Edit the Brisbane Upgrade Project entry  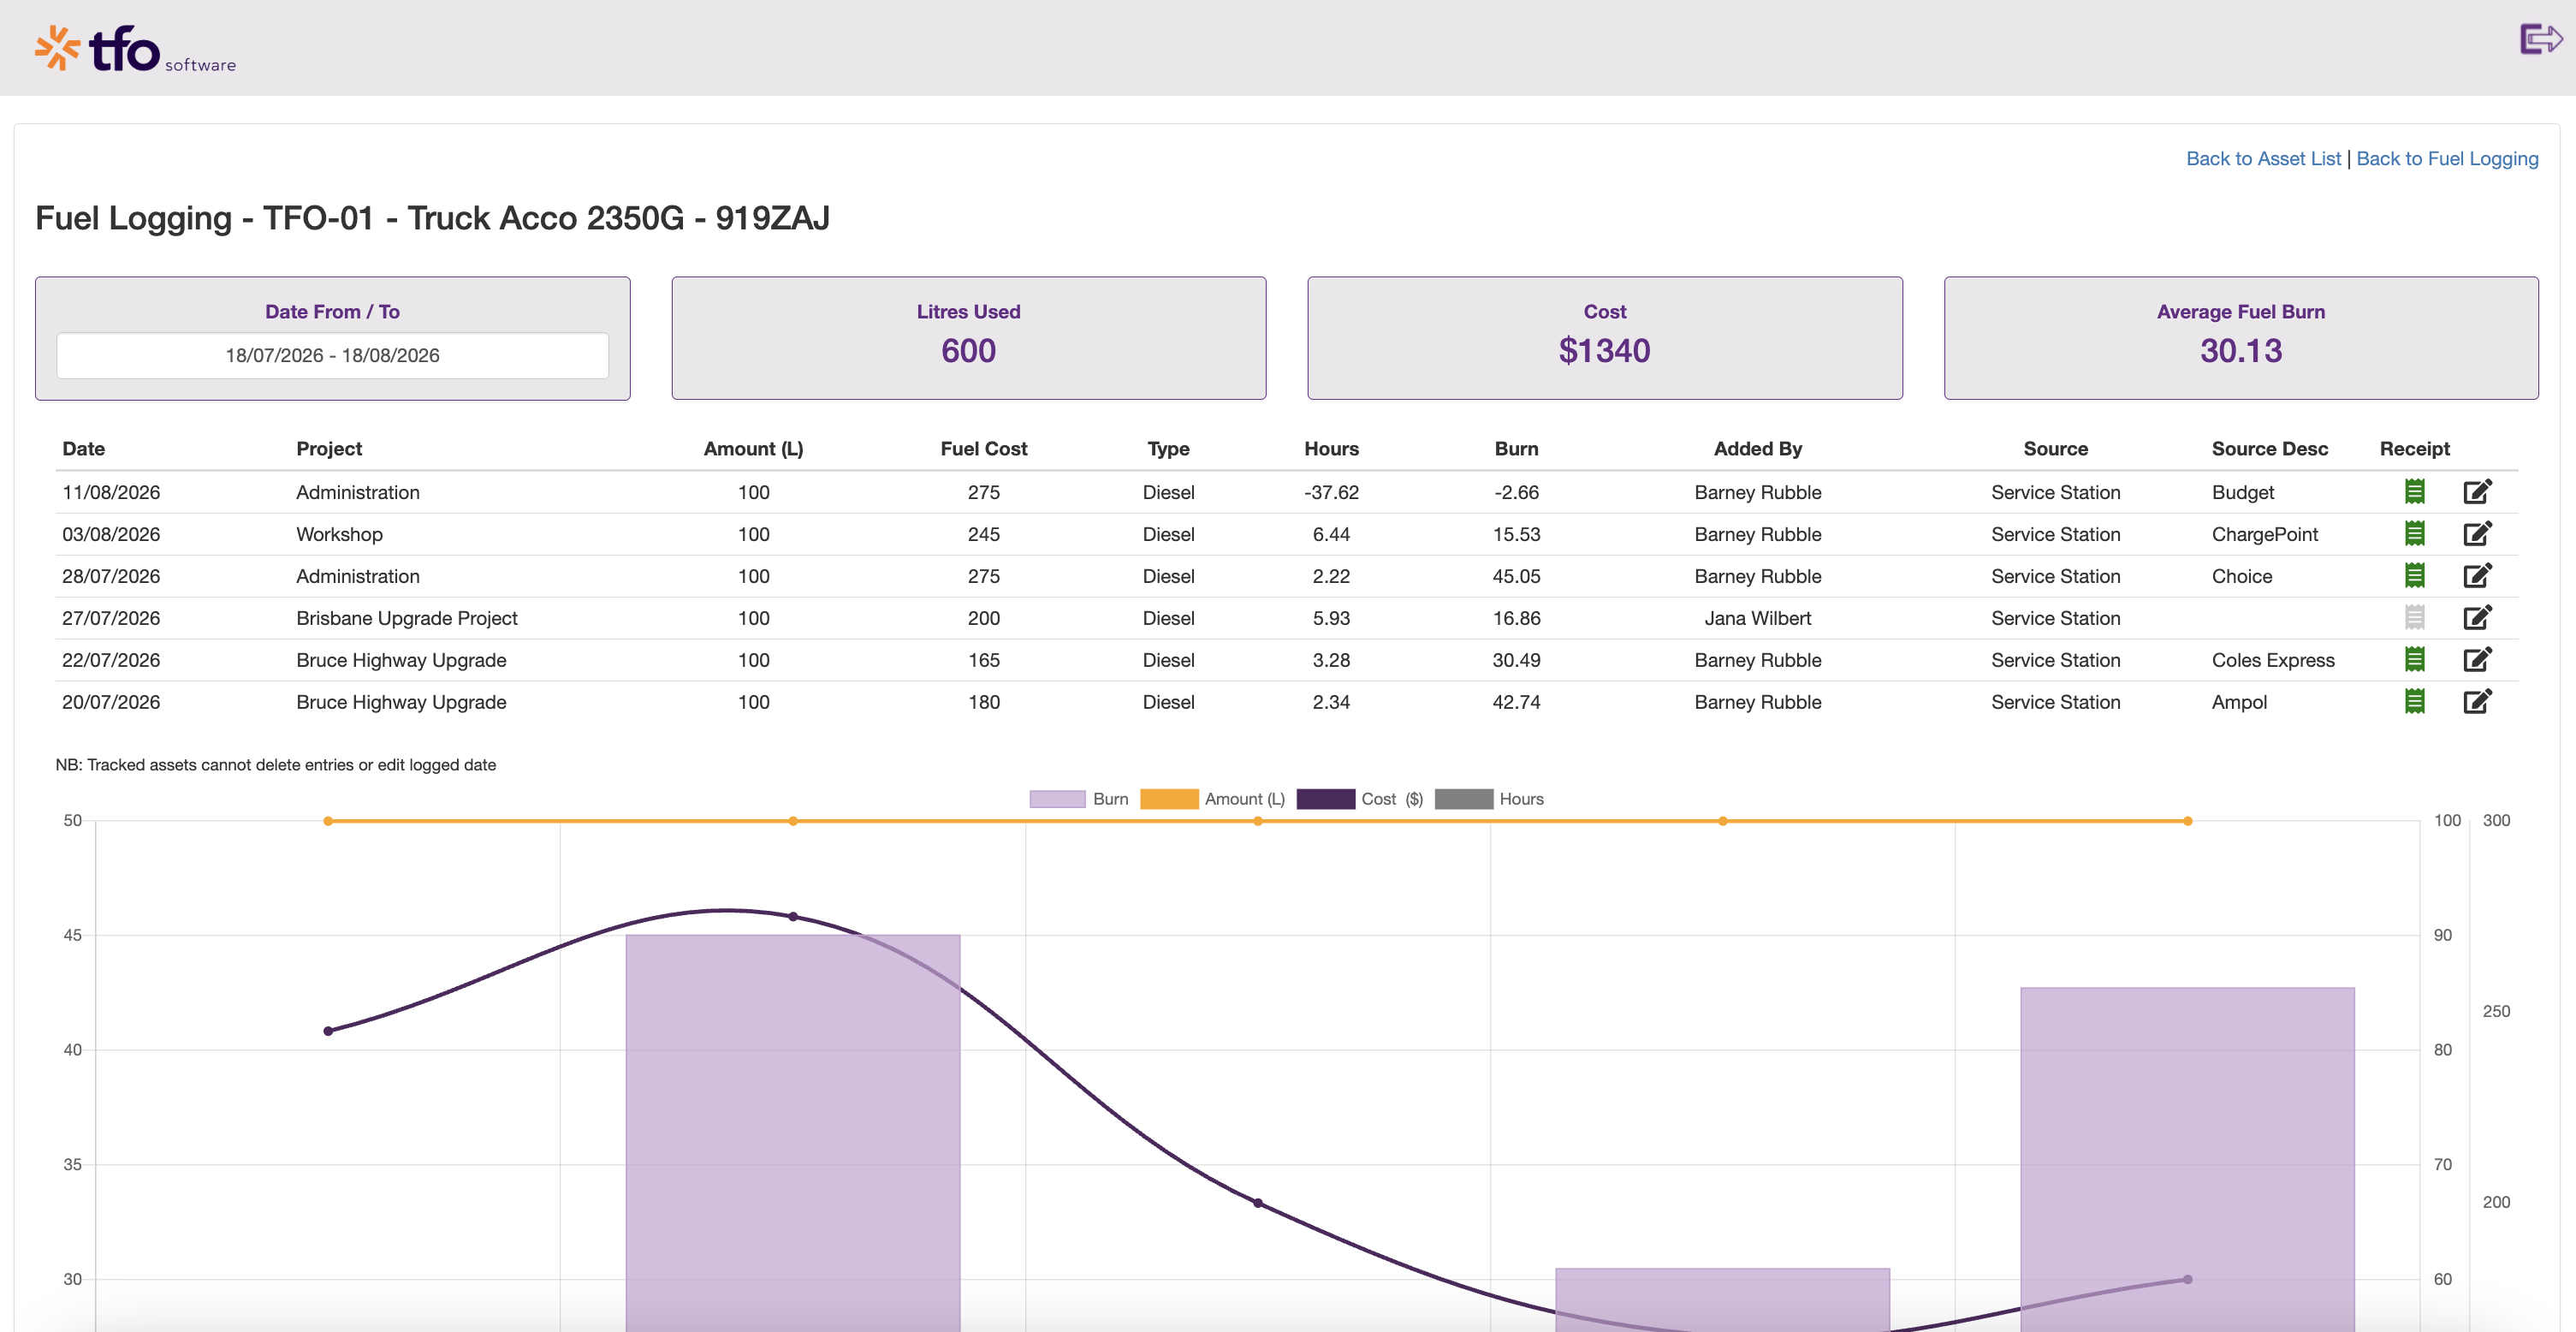pos(2477,617)
